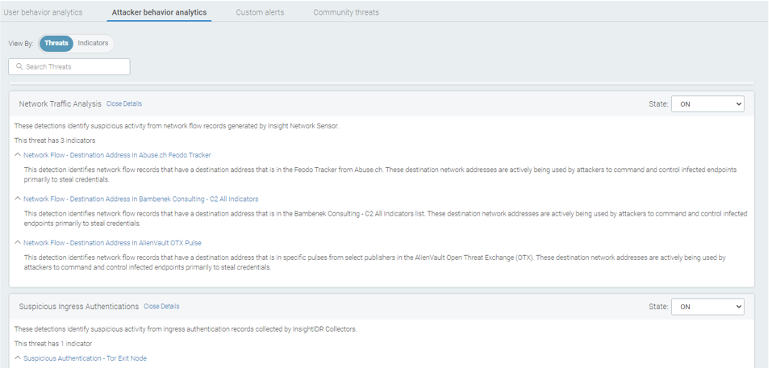This screenshot has height=368, width=769.
Task: Click the Network Traffic Analysis heading
Action: [x=60, y=104]
